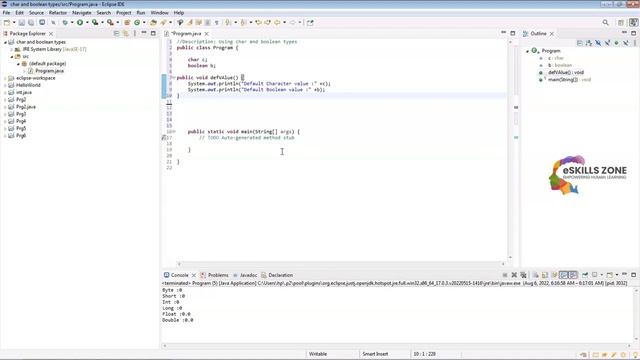Click editor vertical scrollbar

(x=510, y=149)
